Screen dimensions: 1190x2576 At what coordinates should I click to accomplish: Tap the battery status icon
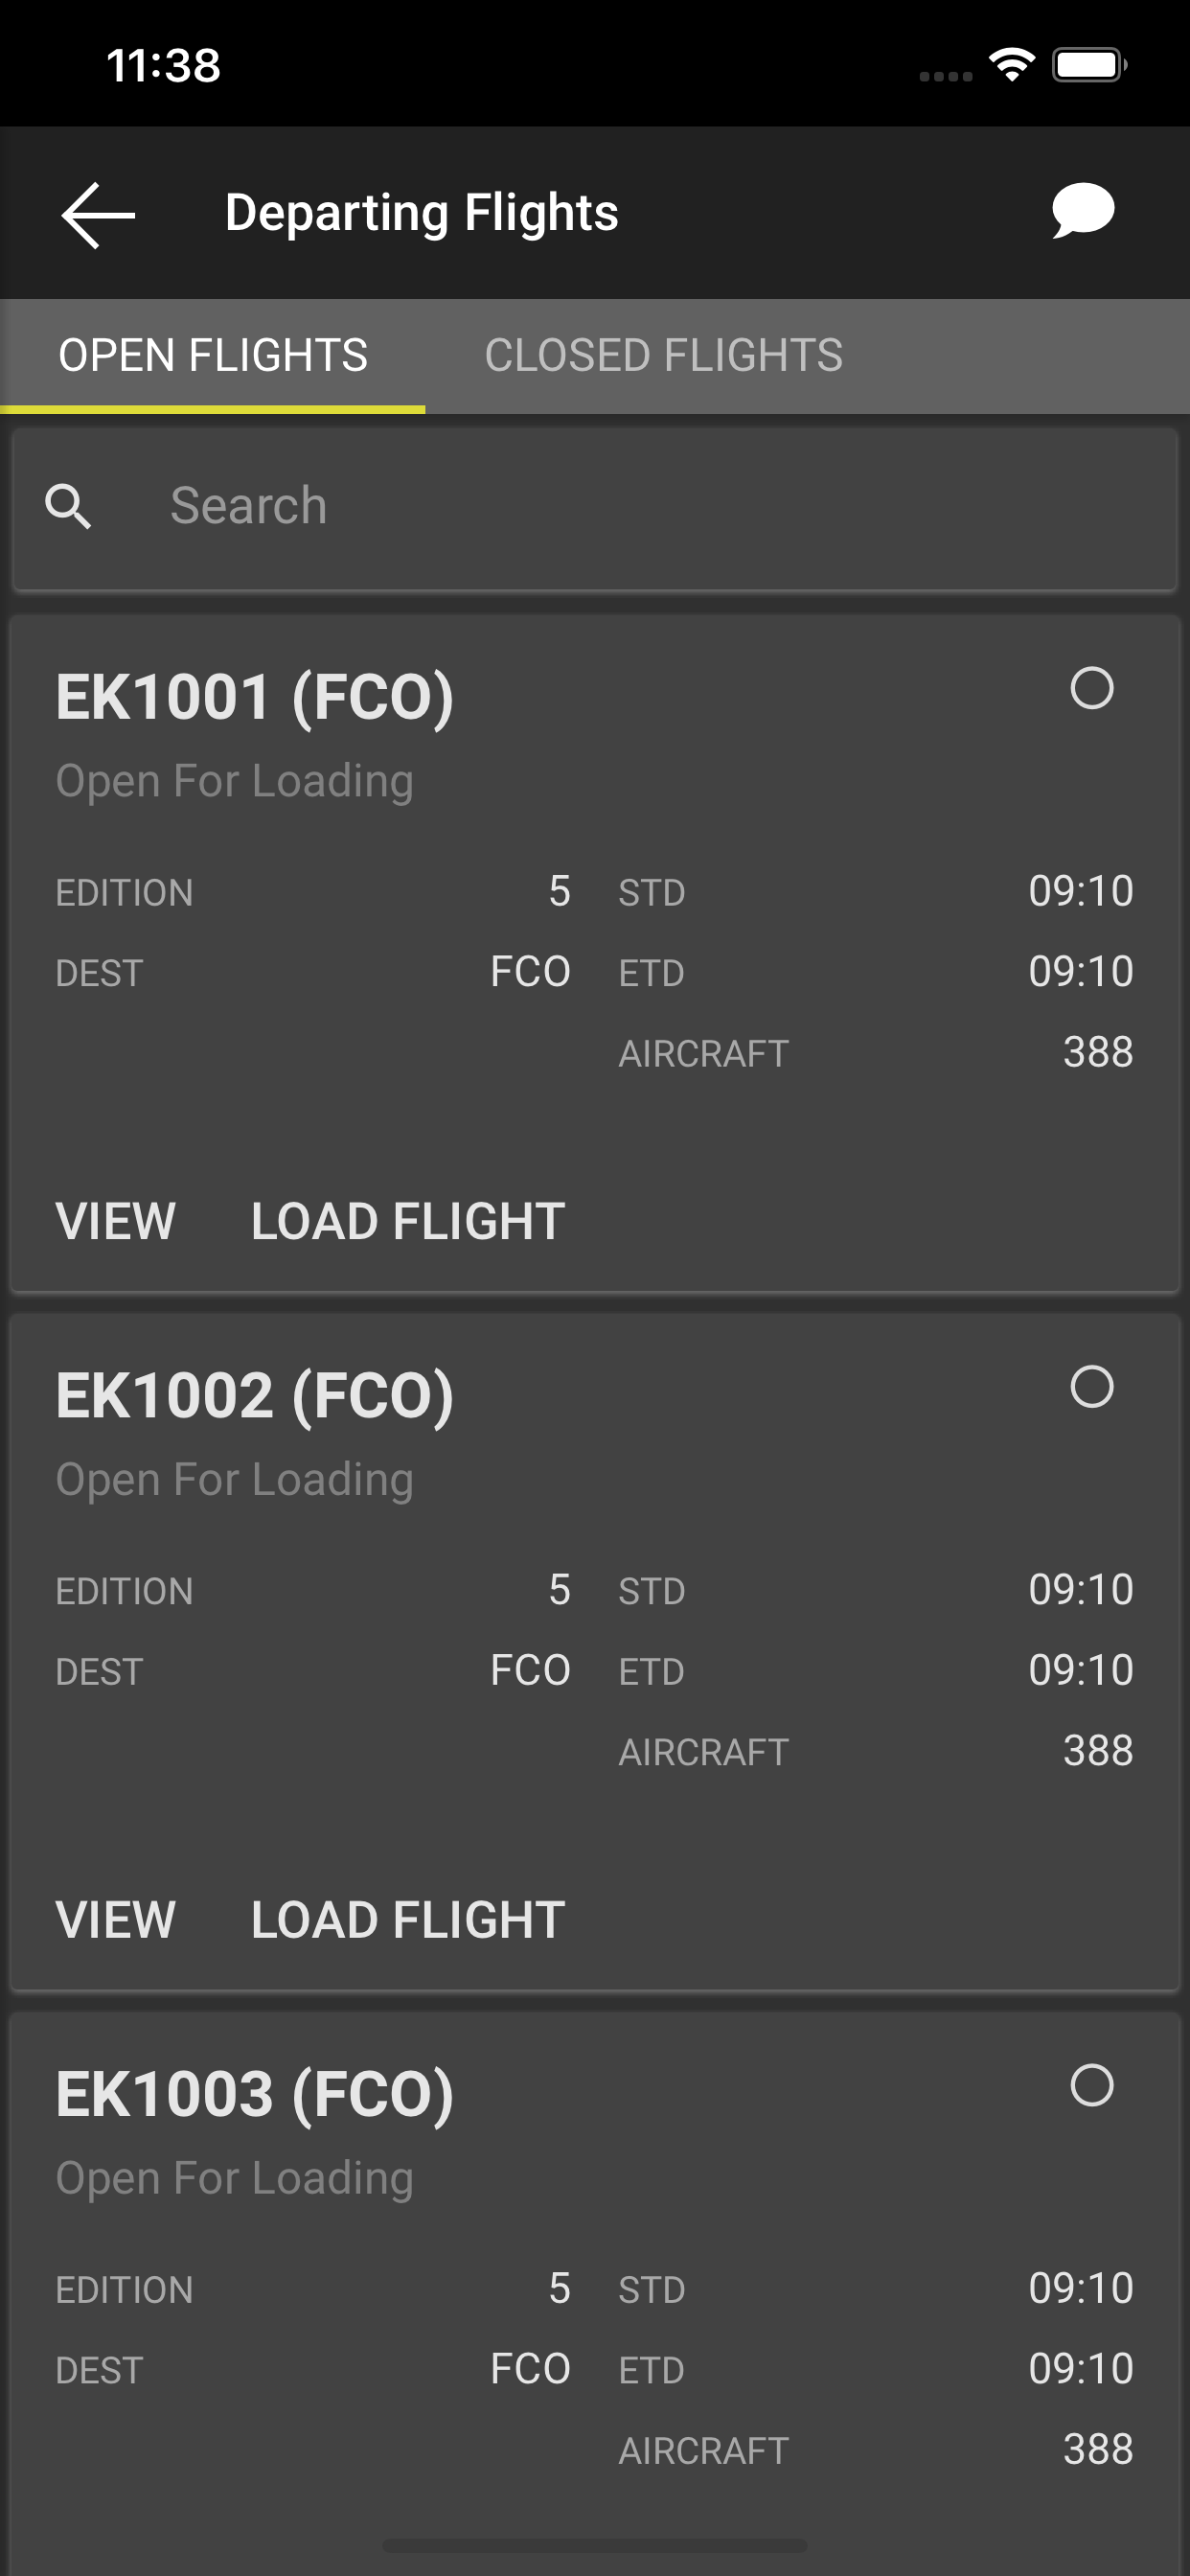click(x=1089, y=66)
